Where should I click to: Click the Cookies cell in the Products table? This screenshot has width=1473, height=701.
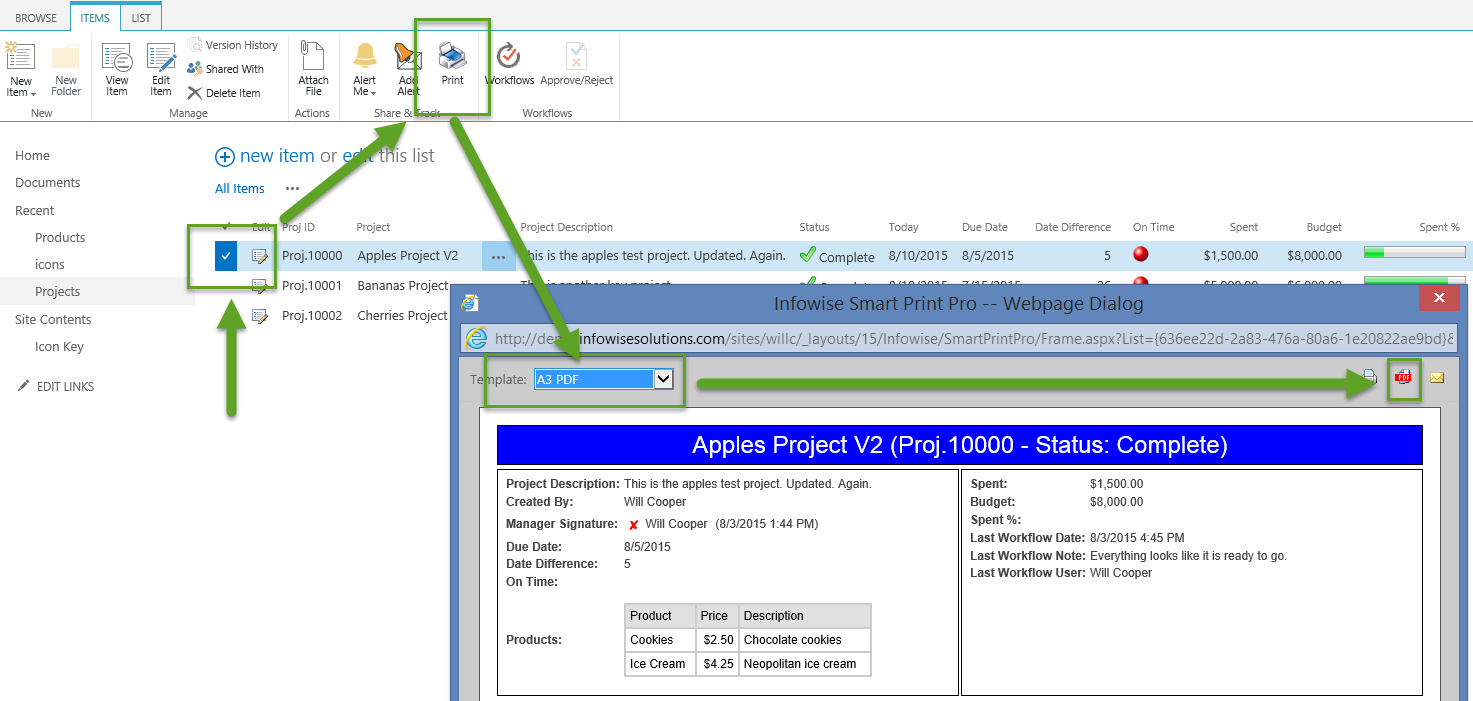click(x=658, y=640)
